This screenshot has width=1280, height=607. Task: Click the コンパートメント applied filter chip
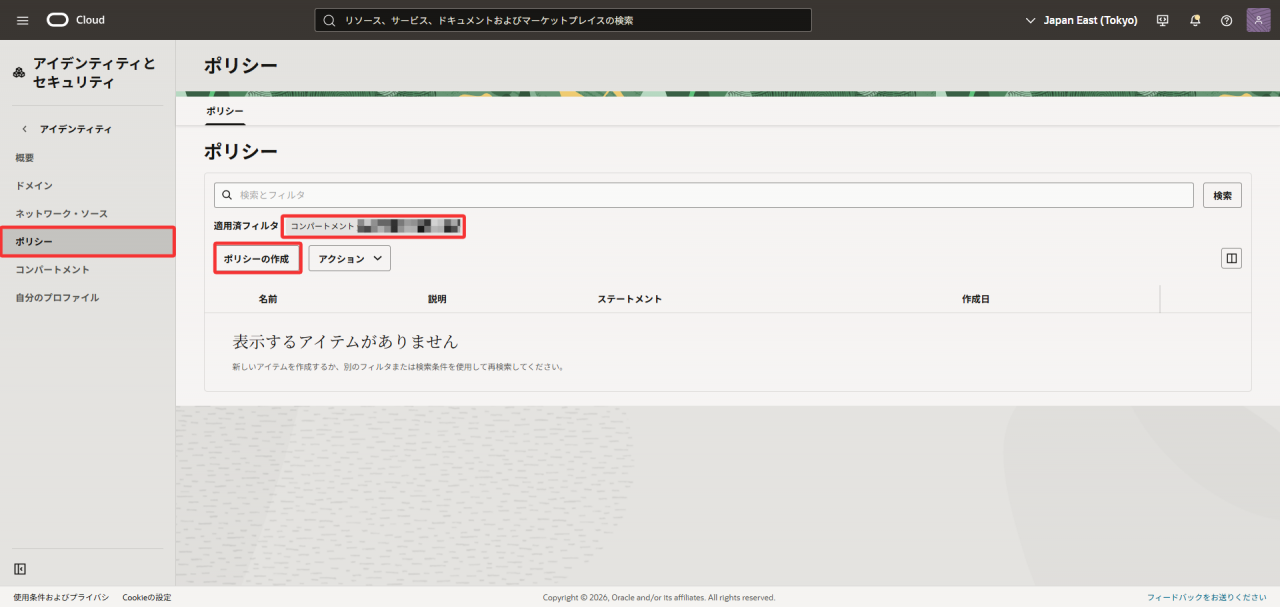coord(374,226)
